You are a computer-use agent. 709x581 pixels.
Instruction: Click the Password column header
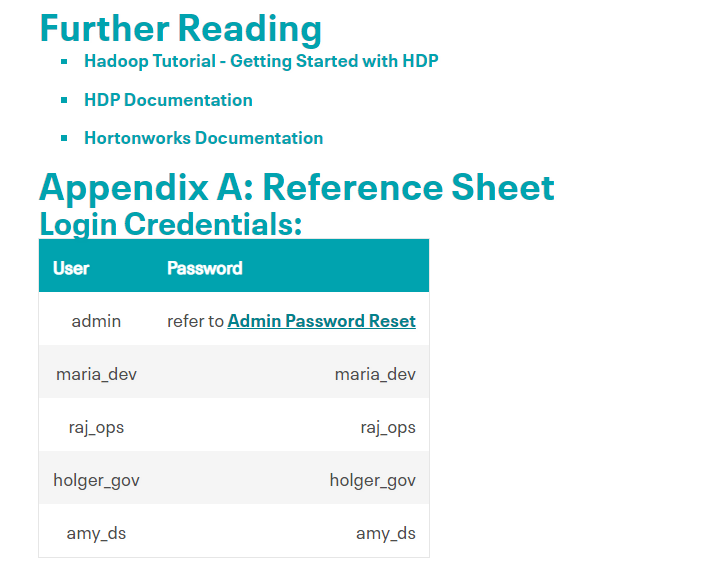pyautogui.click(x=204, y=268)
